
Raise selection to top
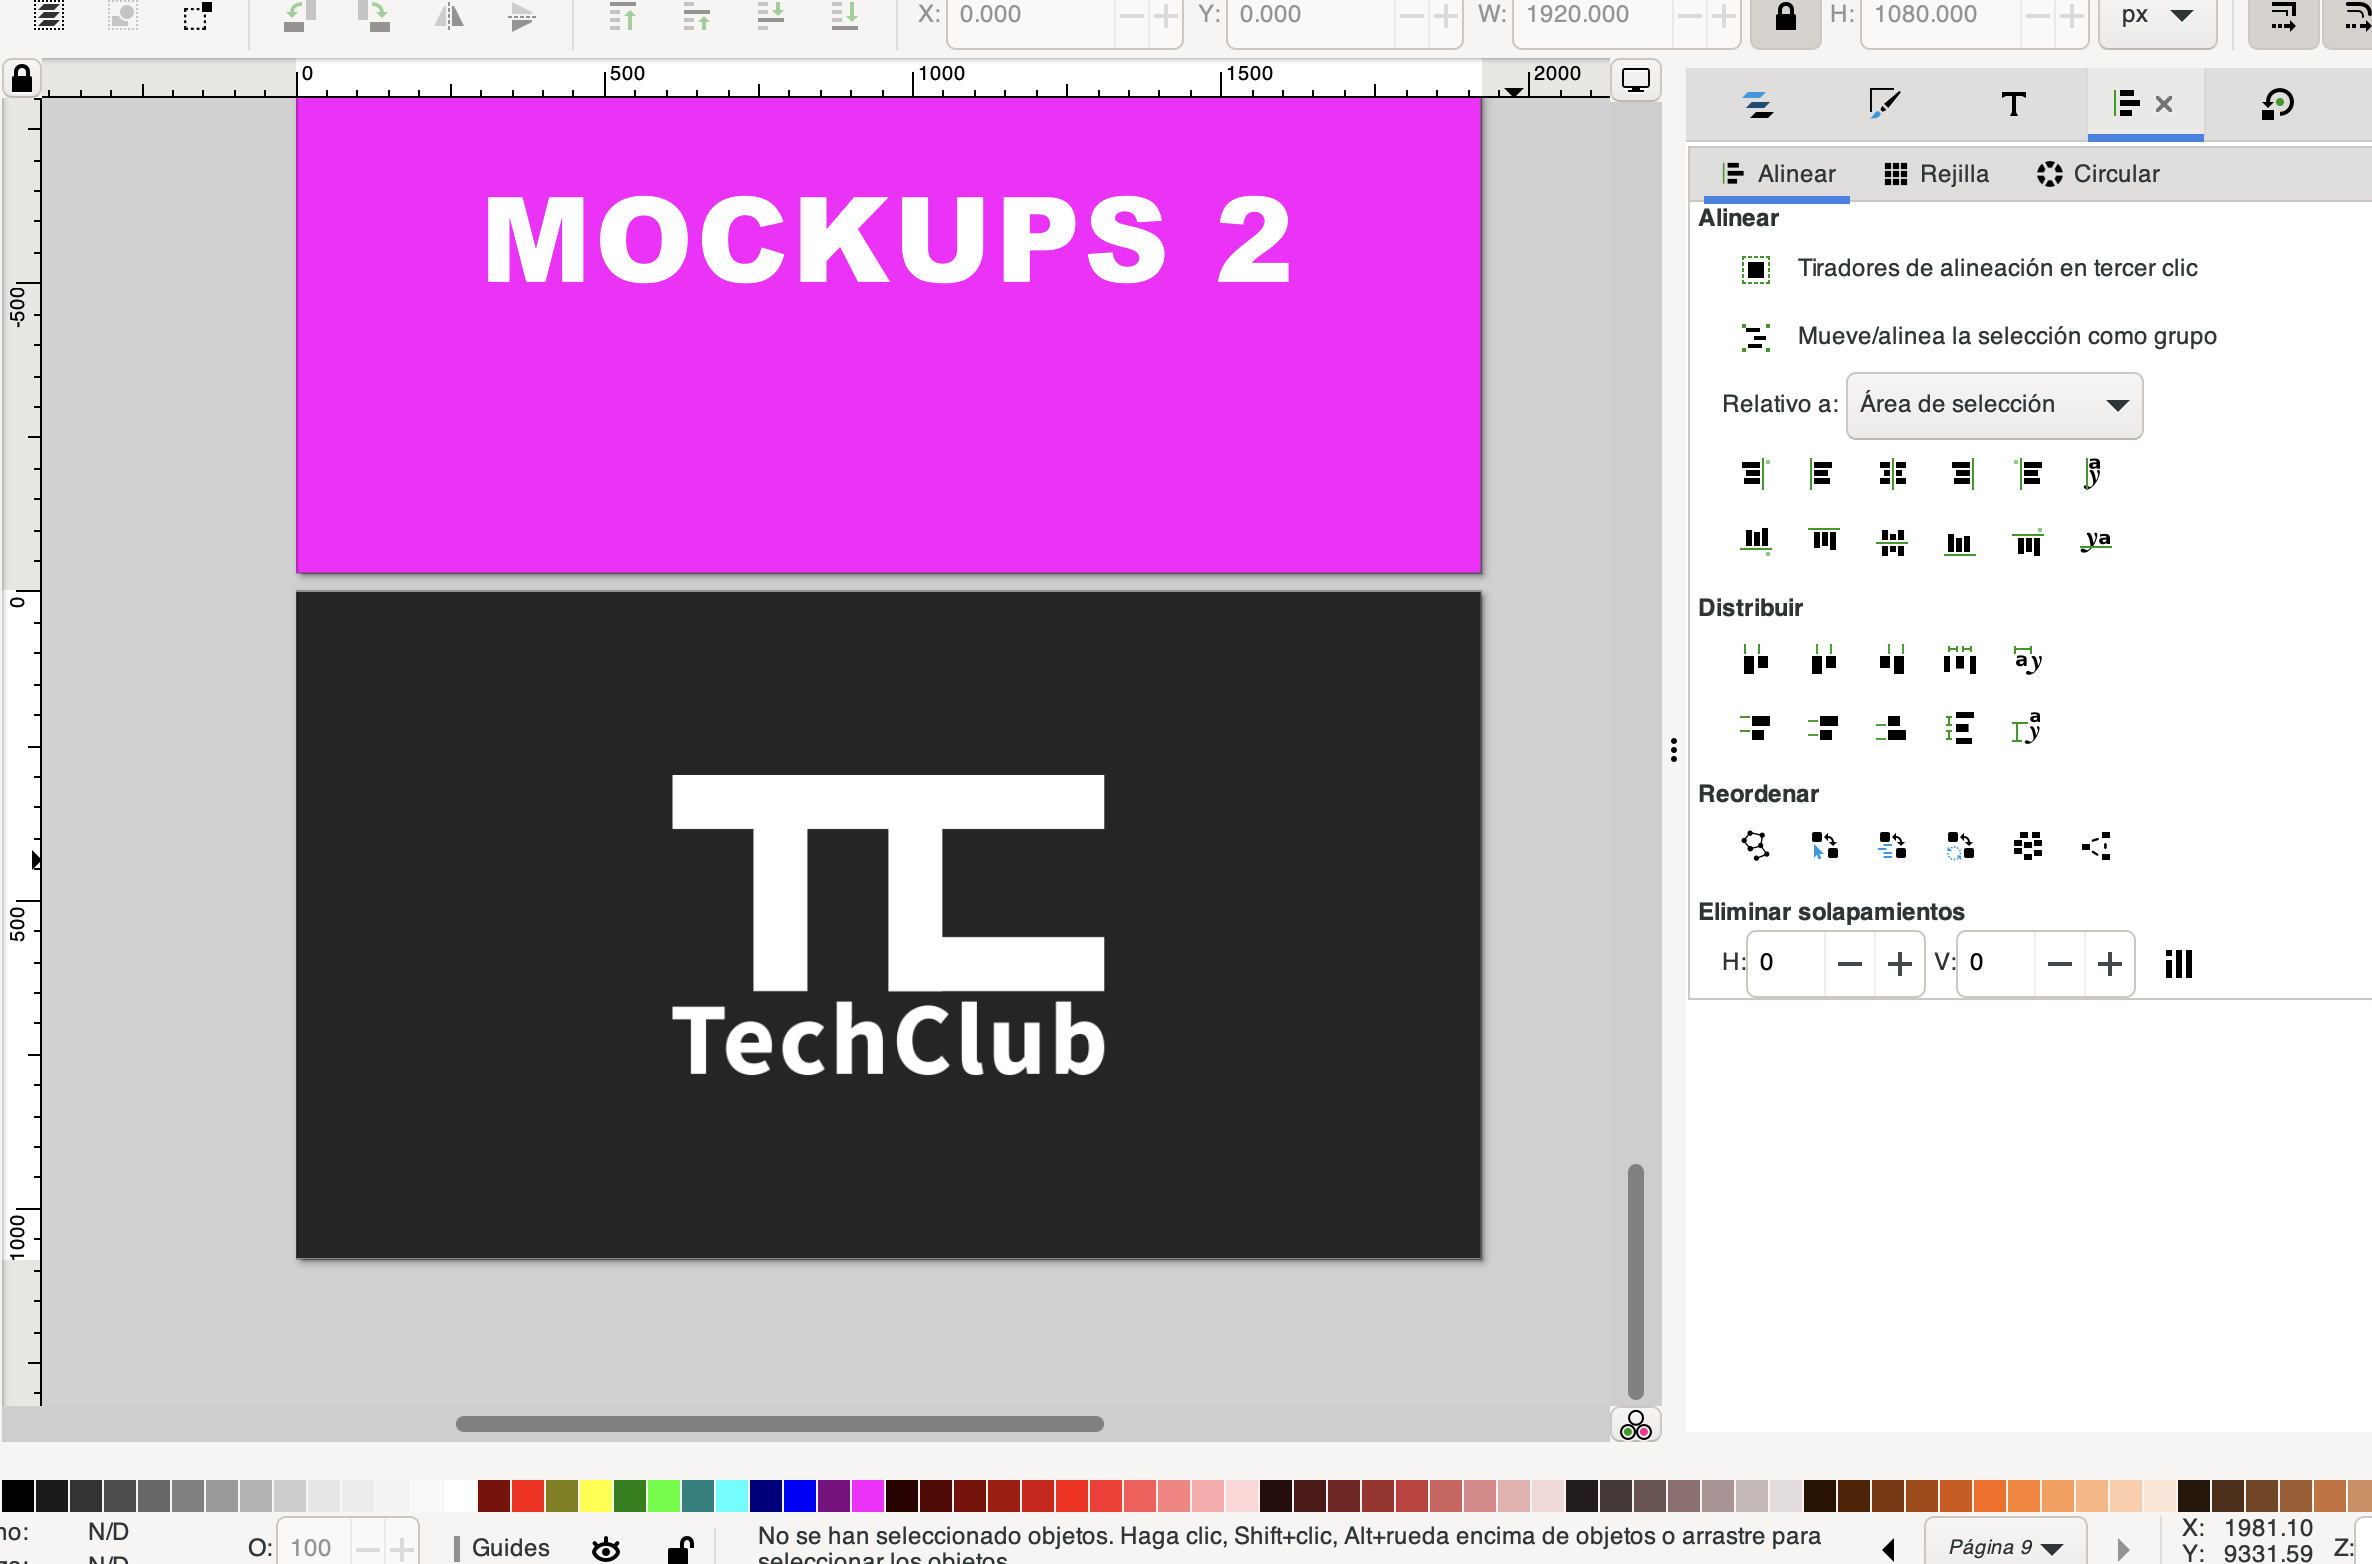pyautogui.click(x=622, y=16)
